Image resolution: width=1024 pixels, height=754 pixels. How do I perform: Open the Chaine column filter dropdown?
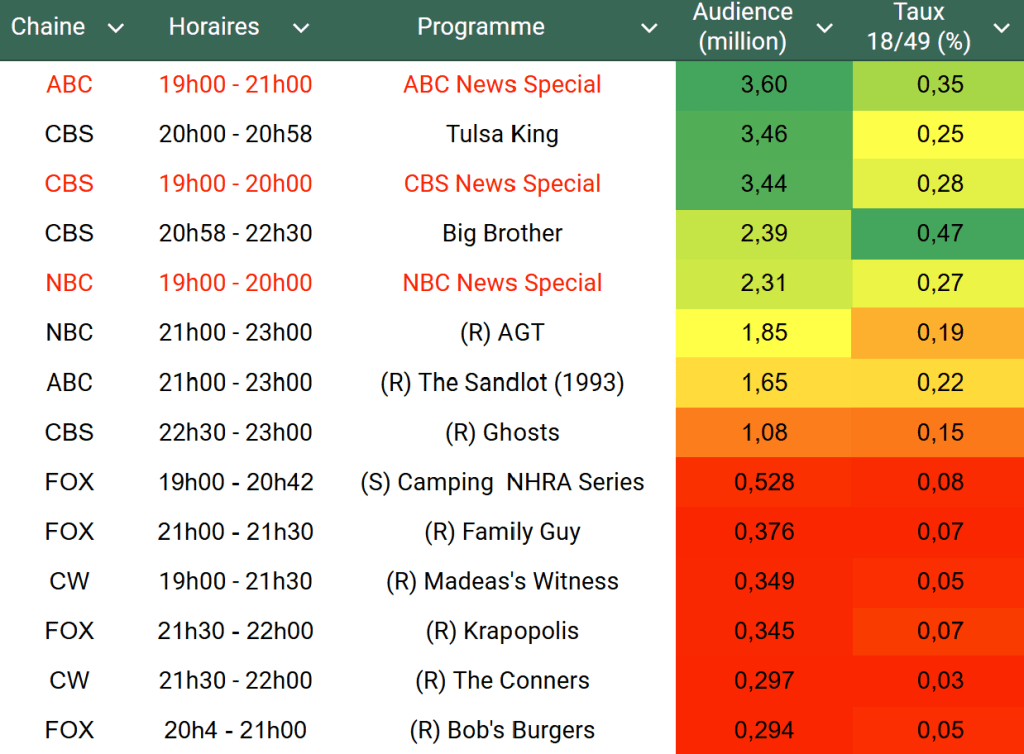(x=116, y=28)
